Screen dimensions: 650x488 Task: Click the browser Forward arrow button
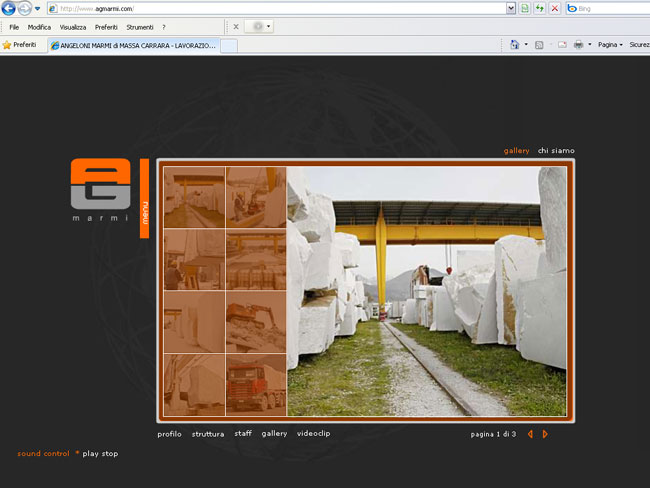pos(24,8)
